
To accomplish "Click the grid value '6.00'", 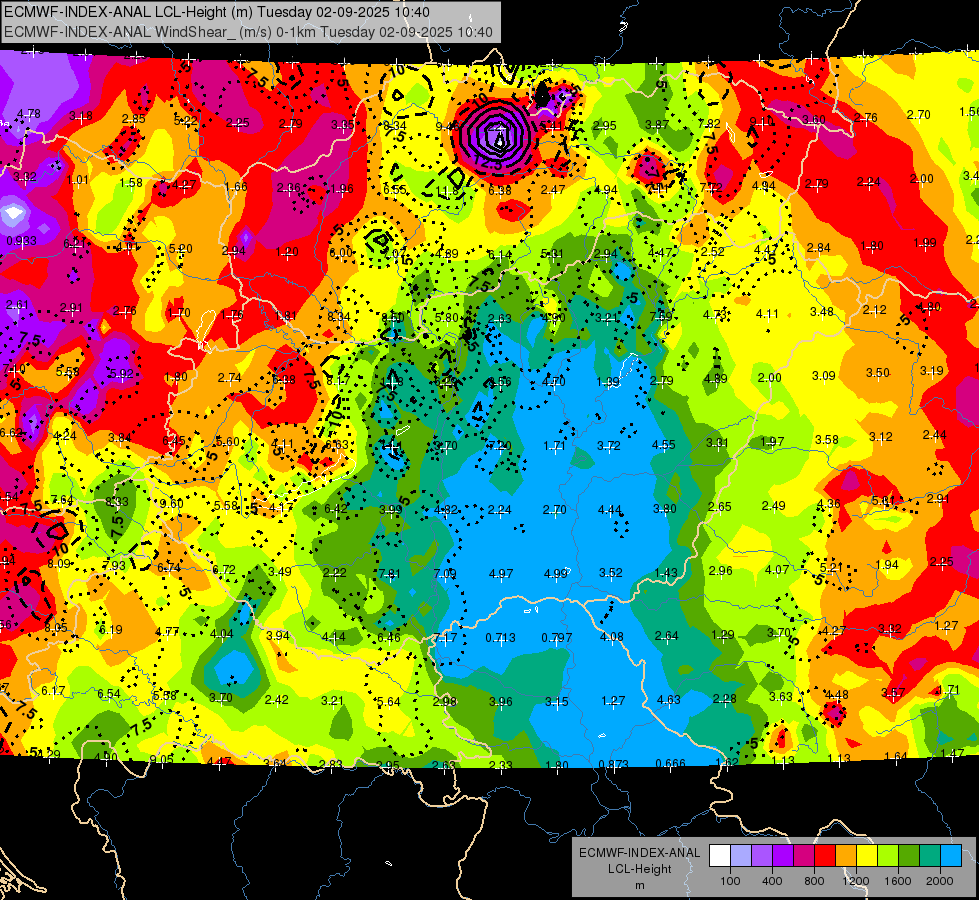I will (341, 253).
